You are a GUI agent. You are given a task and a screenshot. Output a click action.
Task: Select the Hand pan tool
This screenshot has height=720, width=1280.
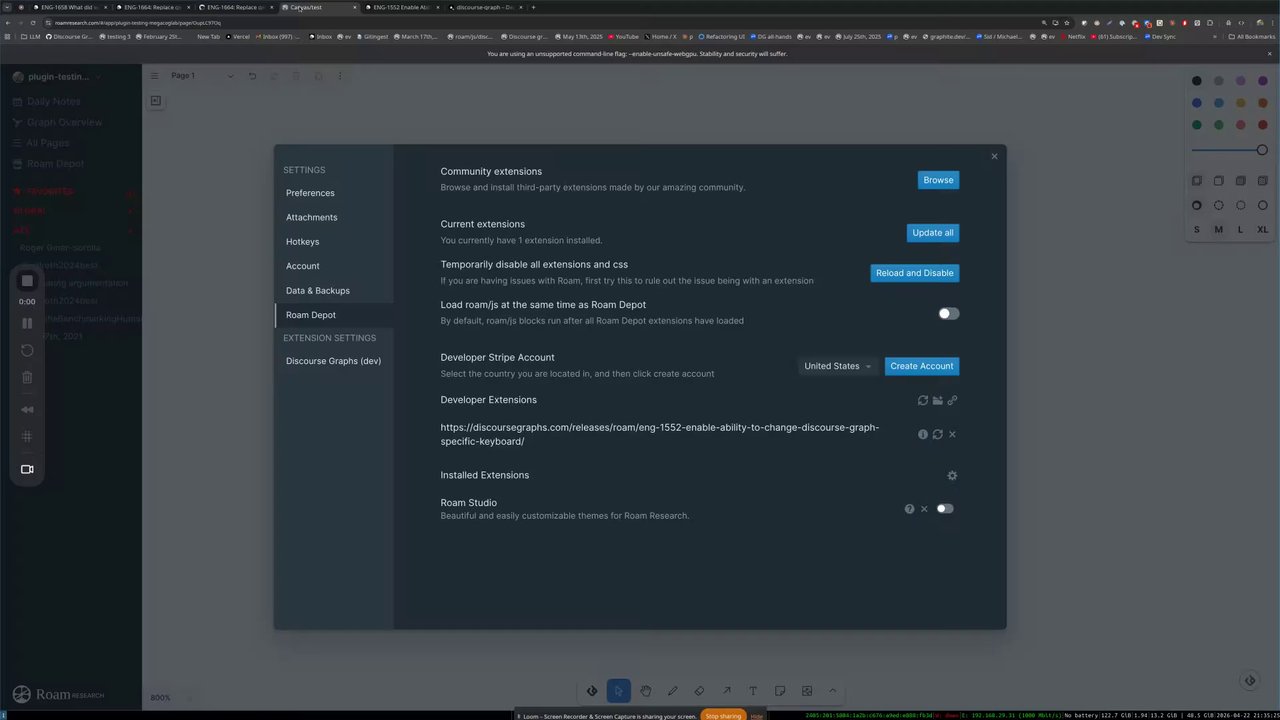click(x=646, y=691)
